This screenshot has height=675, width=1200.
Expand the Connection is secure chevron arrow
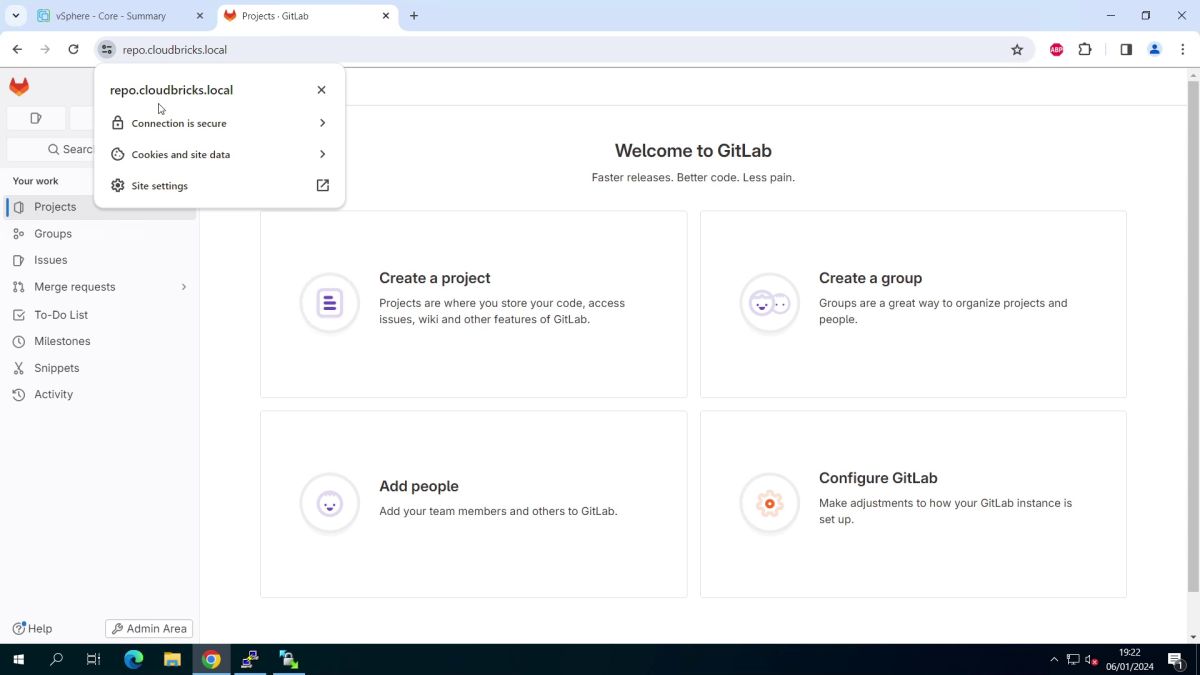pos(322,123)
